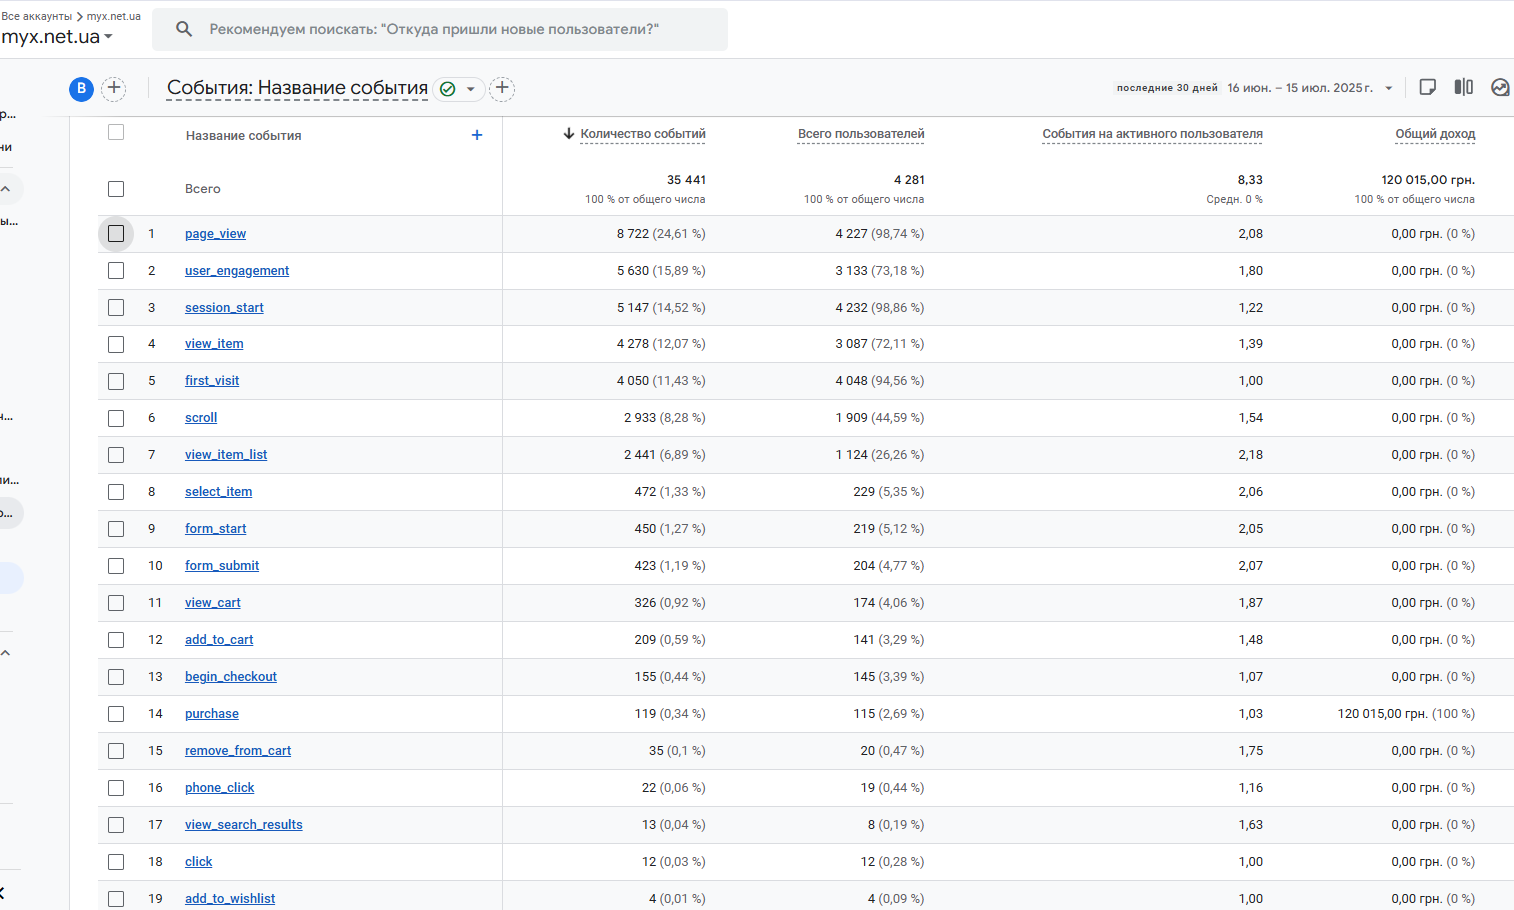
Task: Open the form_submit event link
Action: point(222,566)
